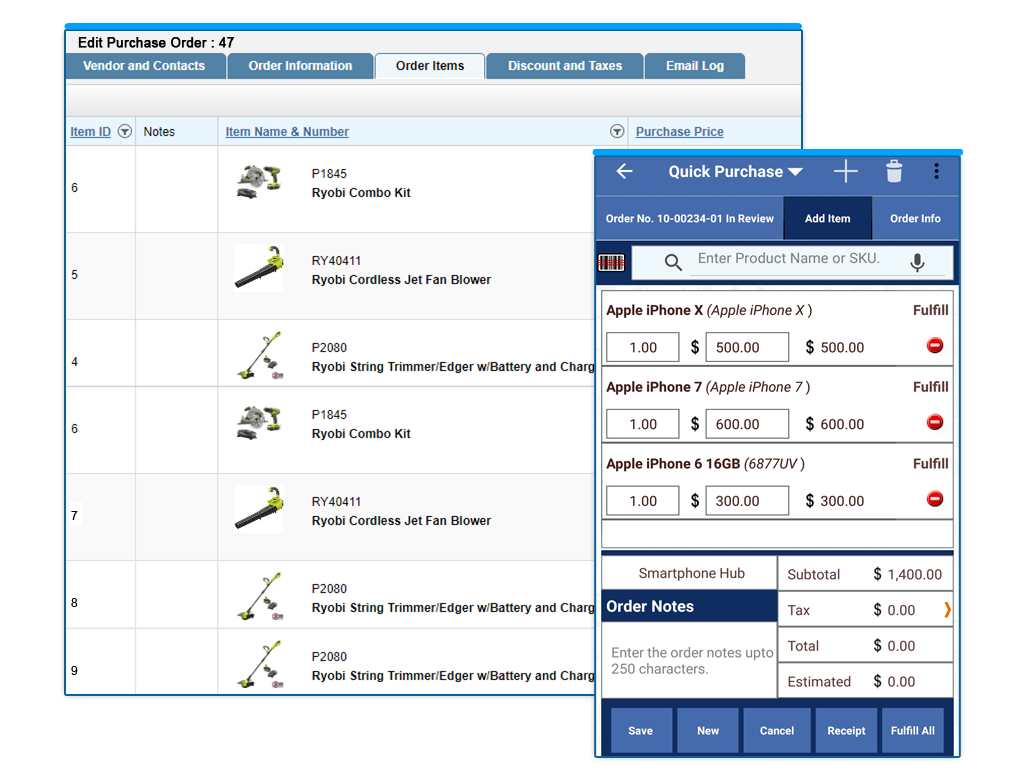
Task: Click the Fulfill All button
Action: point(913,731)
